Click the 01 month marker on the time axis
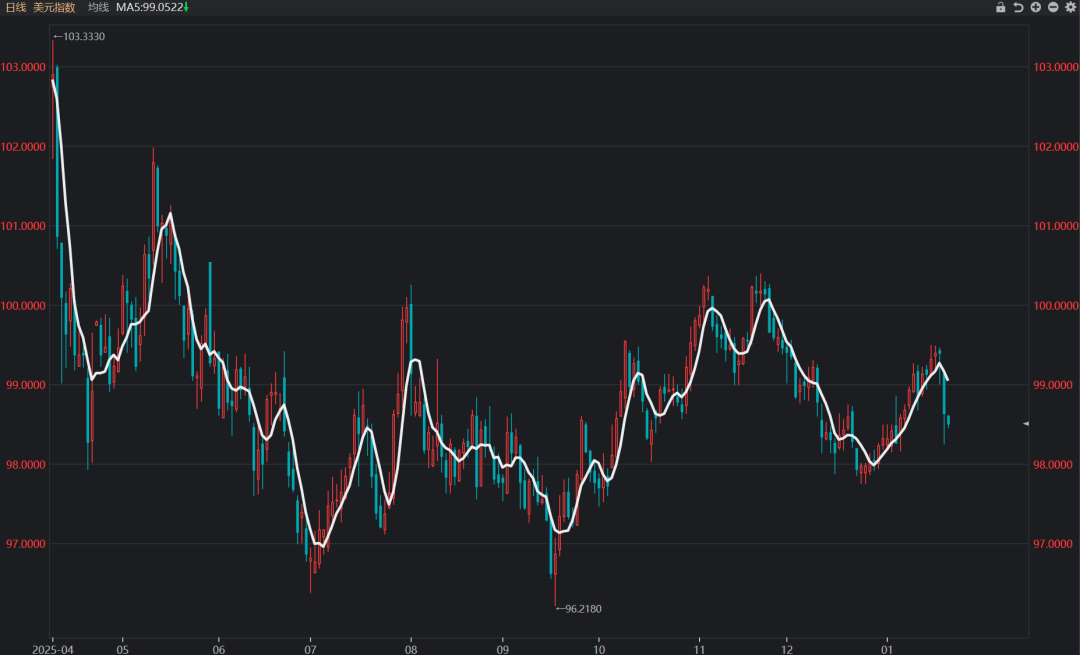The height and width of the screenshot is (655, 1080). coord(886,647)
